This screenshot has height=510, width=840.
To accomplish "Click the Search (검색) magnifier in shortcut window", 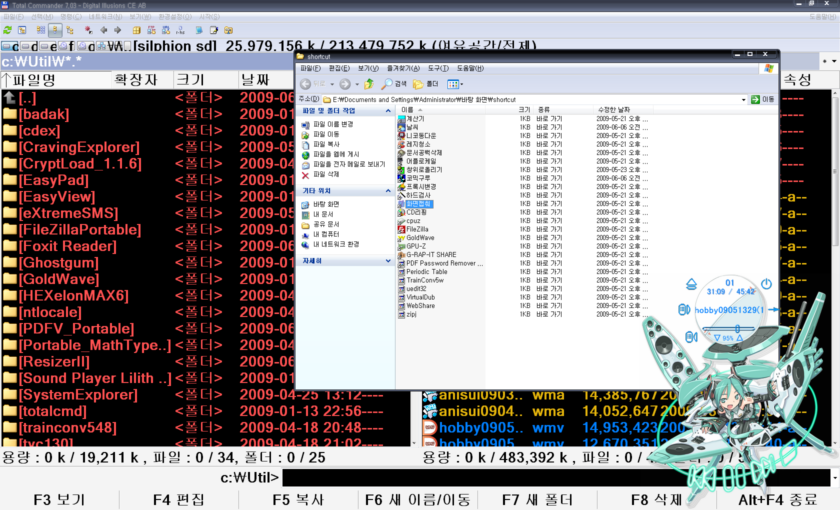I will [x=394, y=84].
